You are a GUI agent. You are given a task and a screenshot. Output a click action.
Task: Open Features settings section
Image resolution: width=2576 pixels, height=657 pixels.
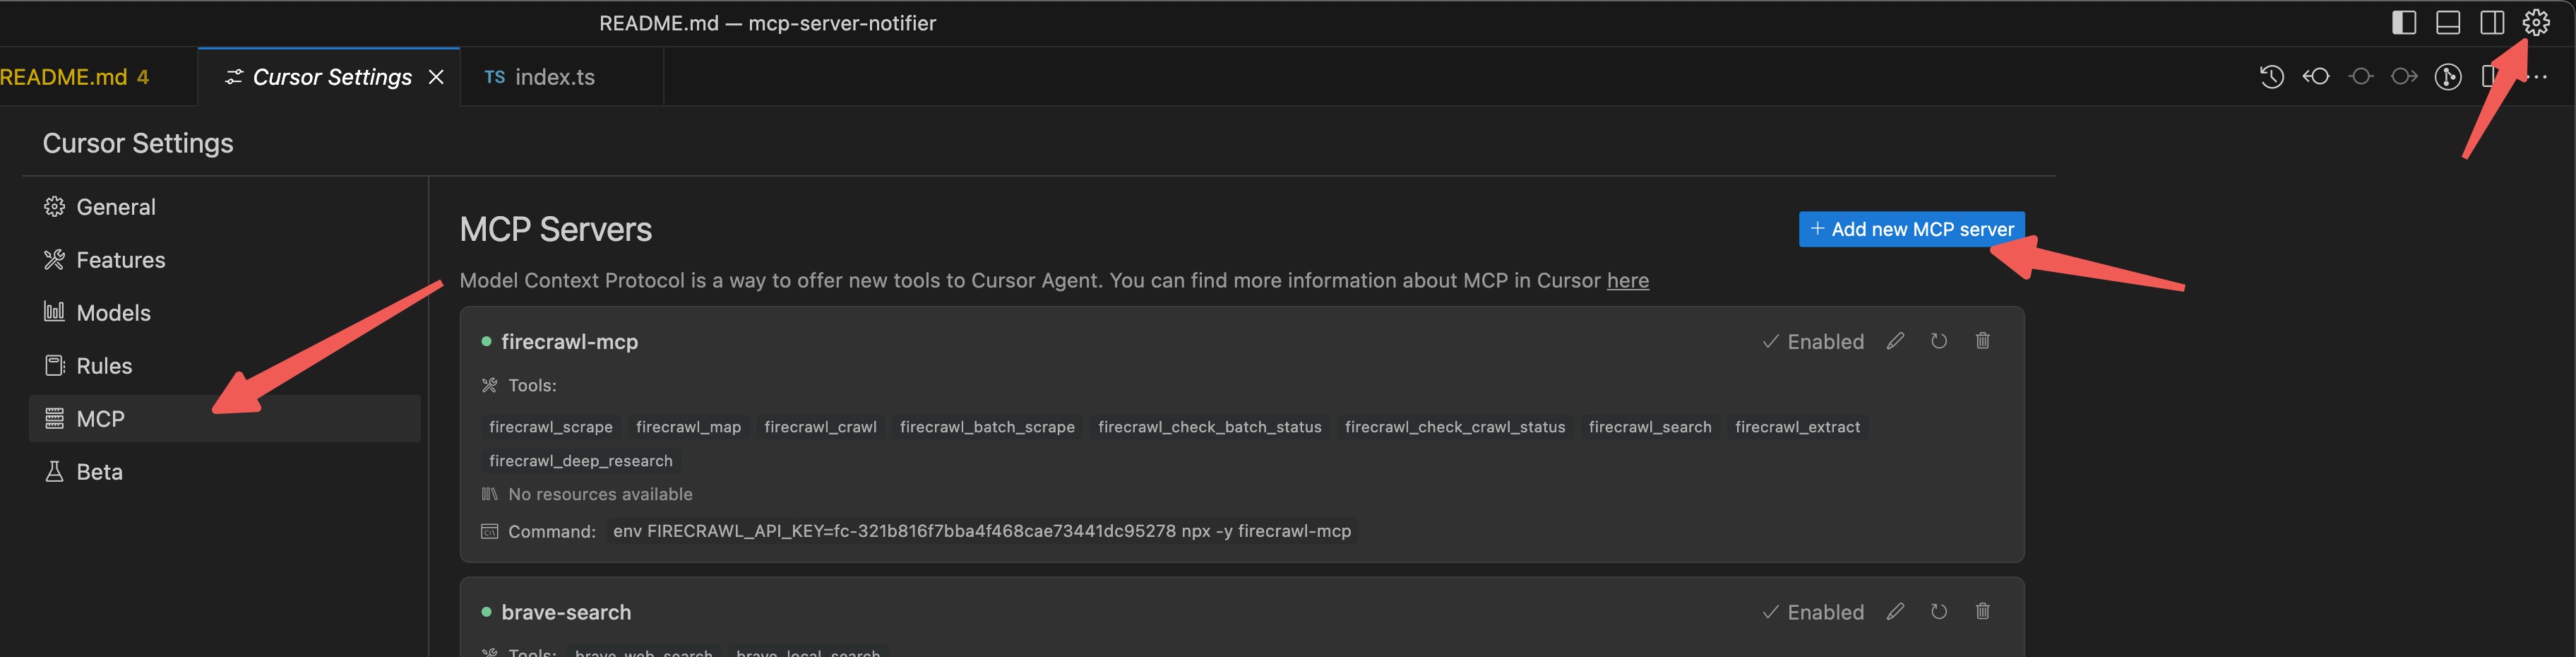click(x=225, y=260)
